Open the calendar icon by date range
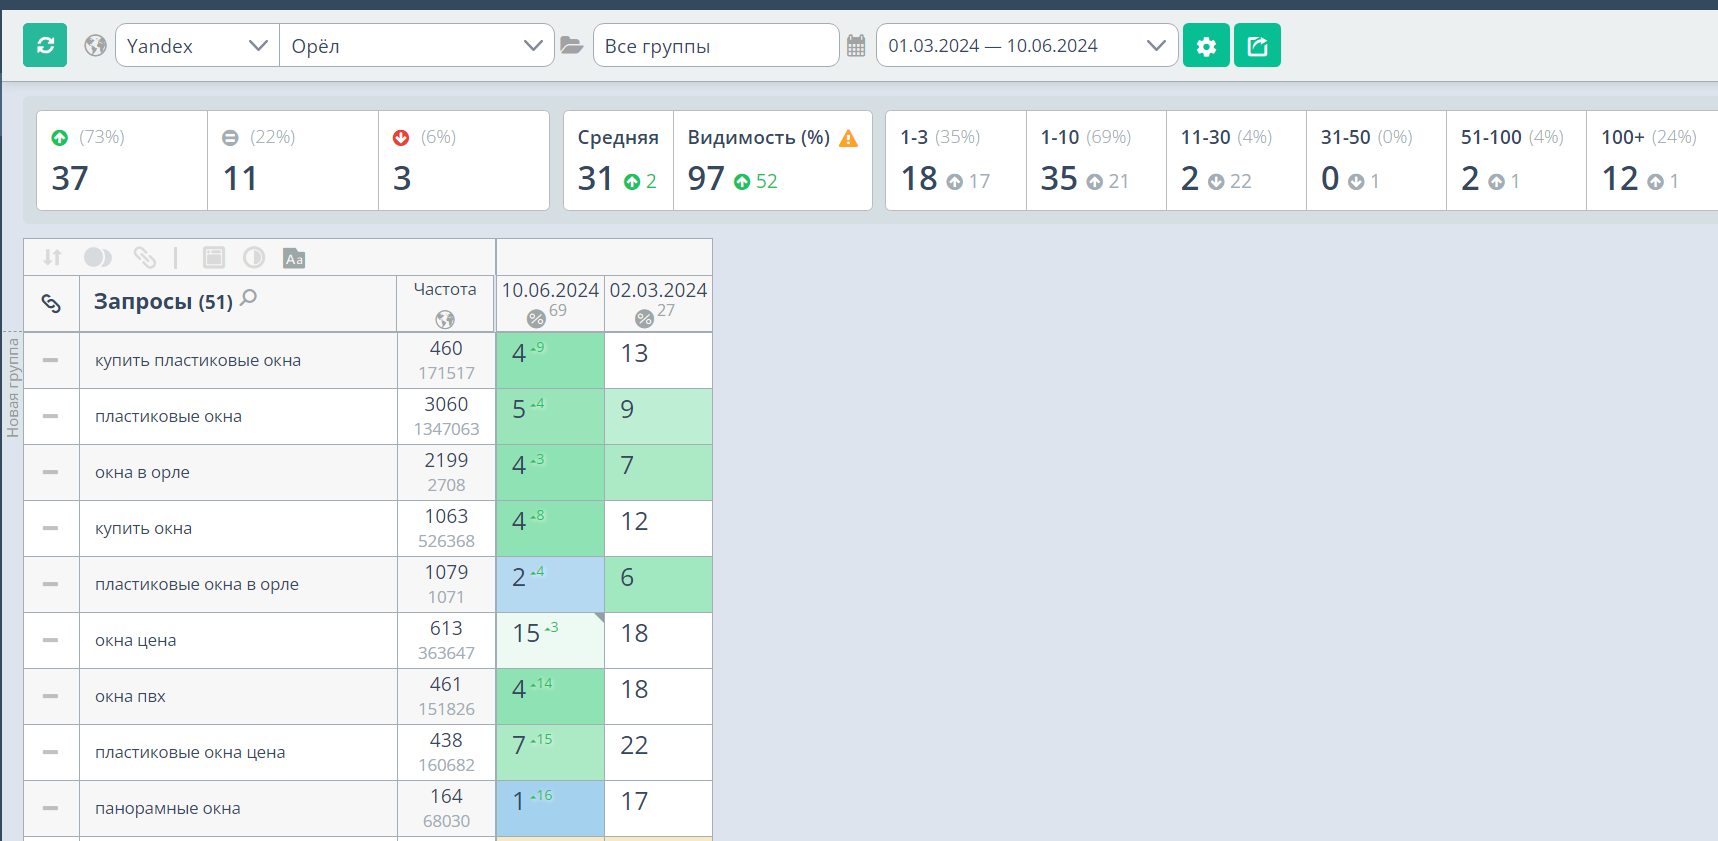The height and width of the screenshot is (841, 1718). [856, 45]
